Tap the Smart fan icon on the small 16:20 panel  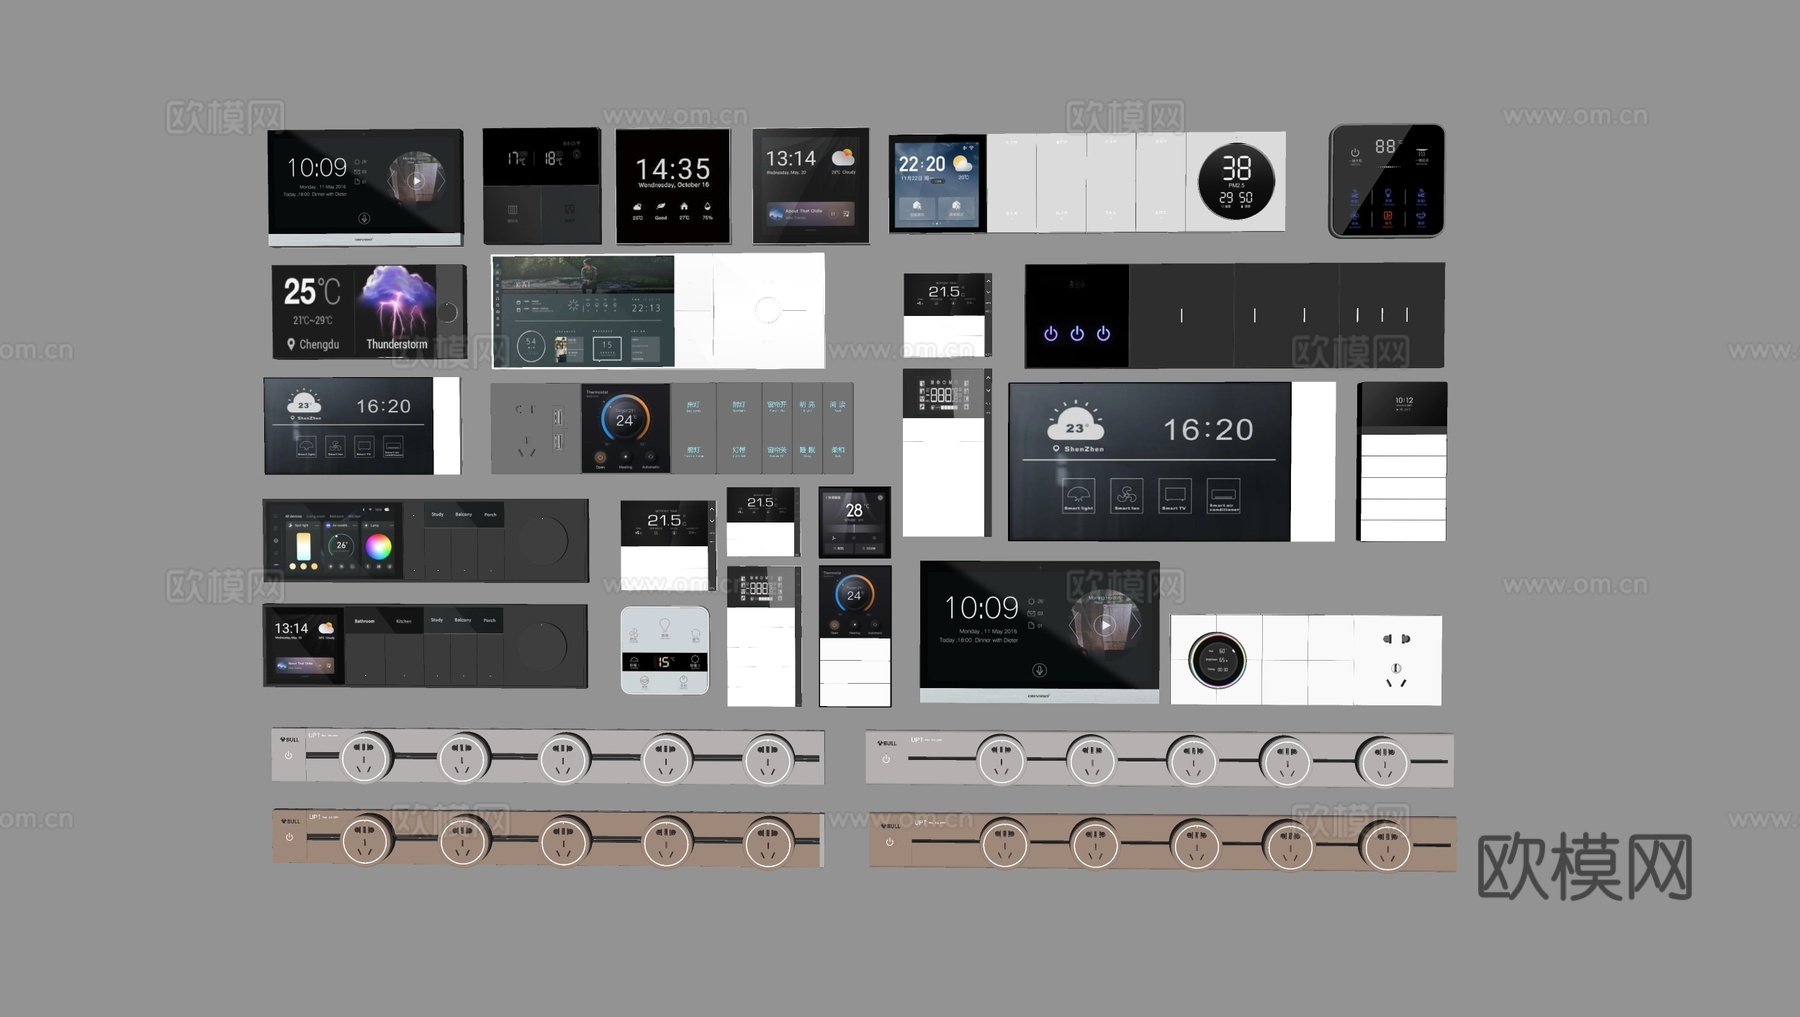coord(335,446)
